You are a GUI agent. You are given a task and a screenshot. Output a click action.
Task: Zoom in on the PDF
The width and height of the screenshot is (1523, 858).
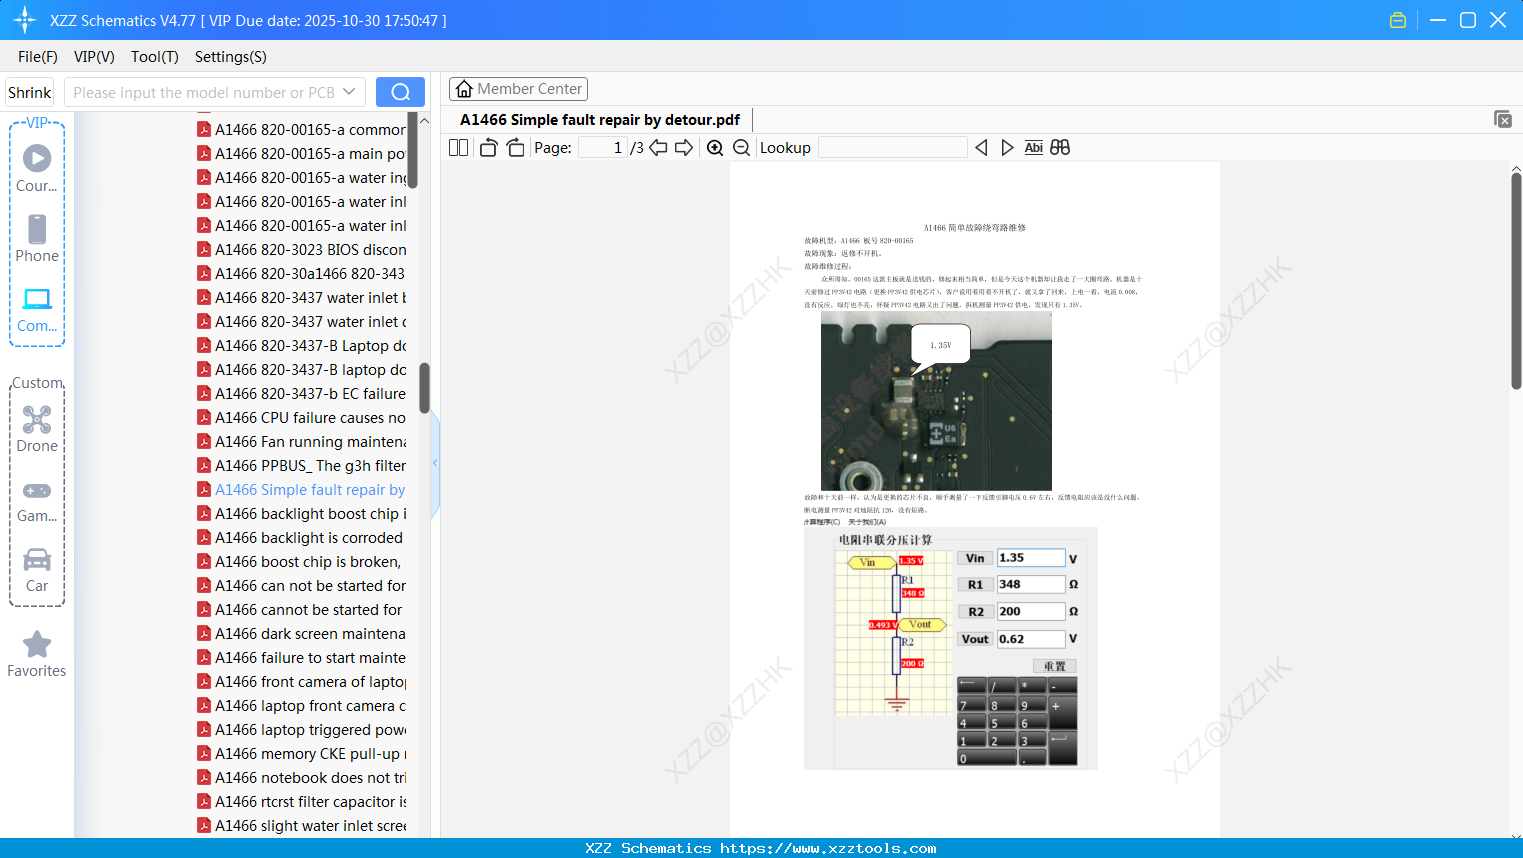715,148
